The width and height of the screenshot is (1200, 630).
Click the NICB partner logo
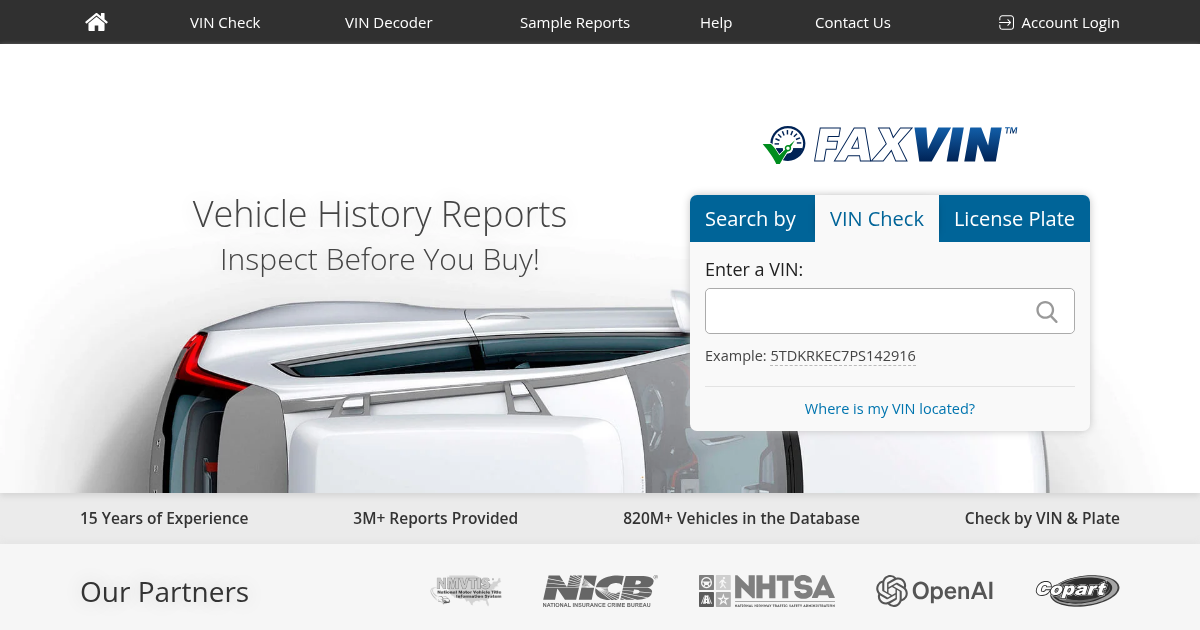[x=600, y=590]
